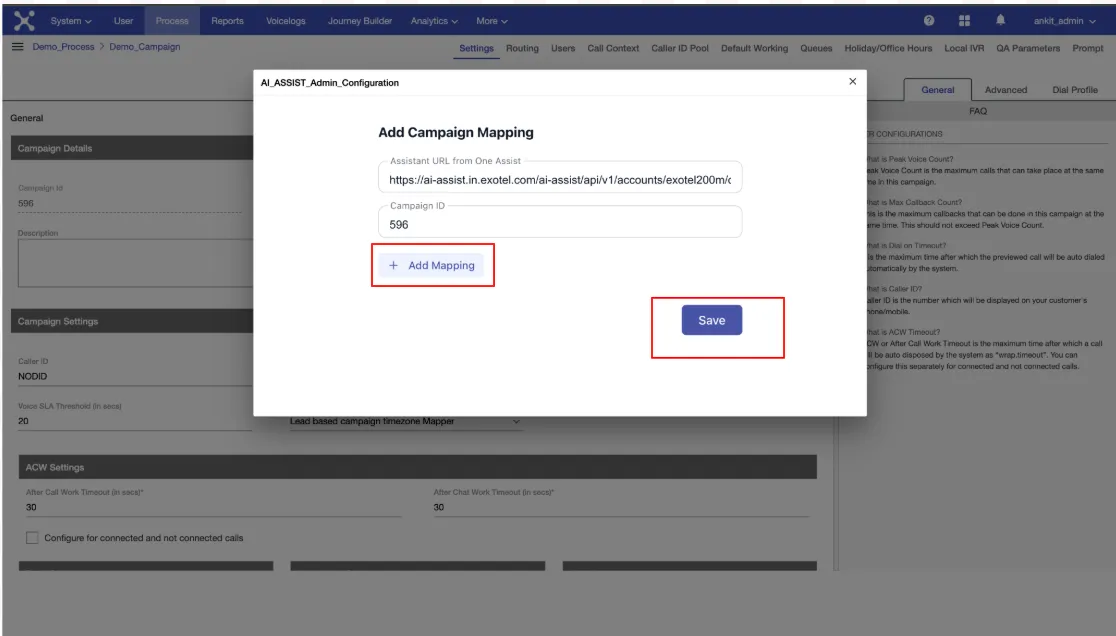
Task: Click the ACW Settings section header
Action: coord(418,467)
